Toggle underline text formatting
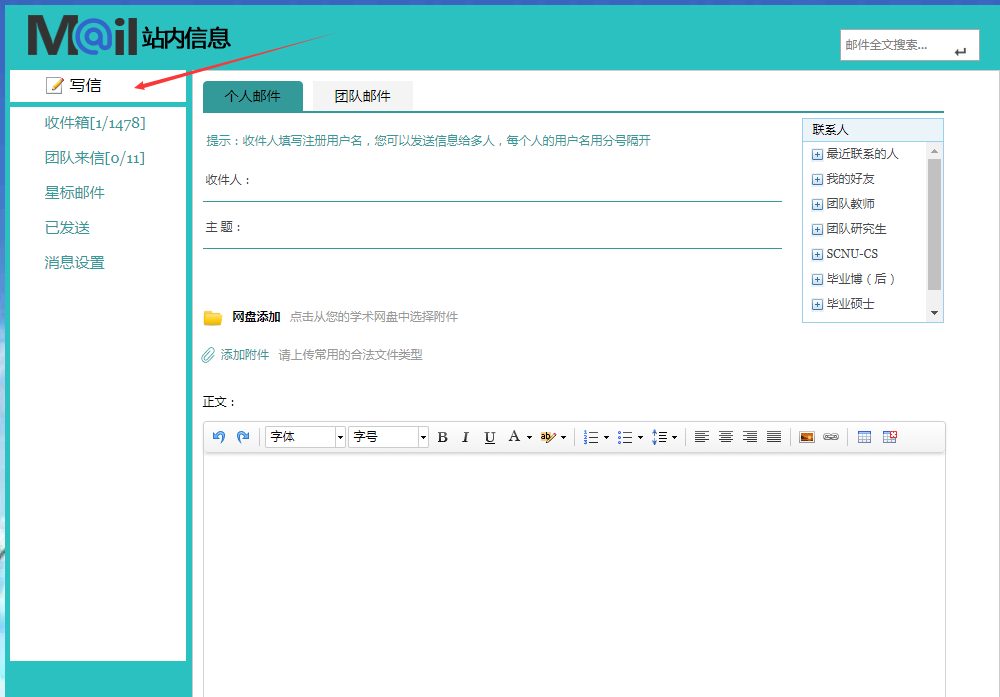 coord(489,437)
